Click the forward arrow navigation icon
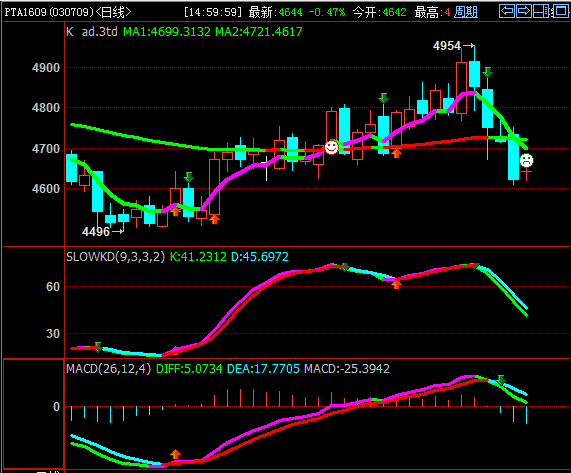This screenshot has width=571, height=473. pos(524,11)
